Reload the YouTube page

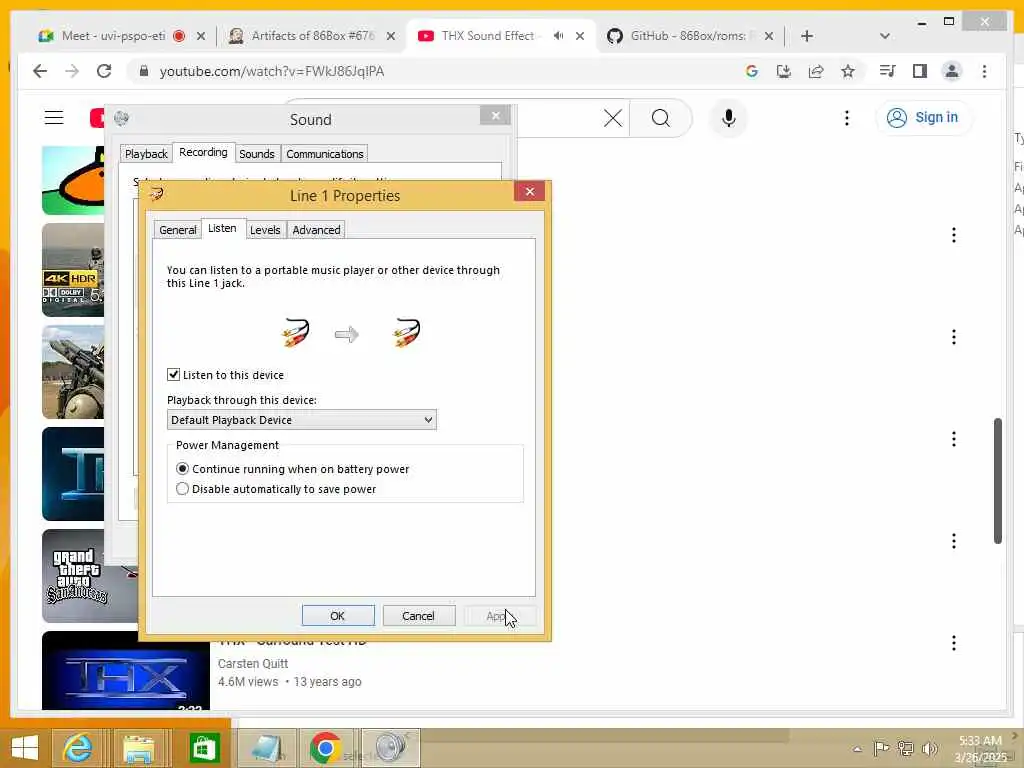104,71
